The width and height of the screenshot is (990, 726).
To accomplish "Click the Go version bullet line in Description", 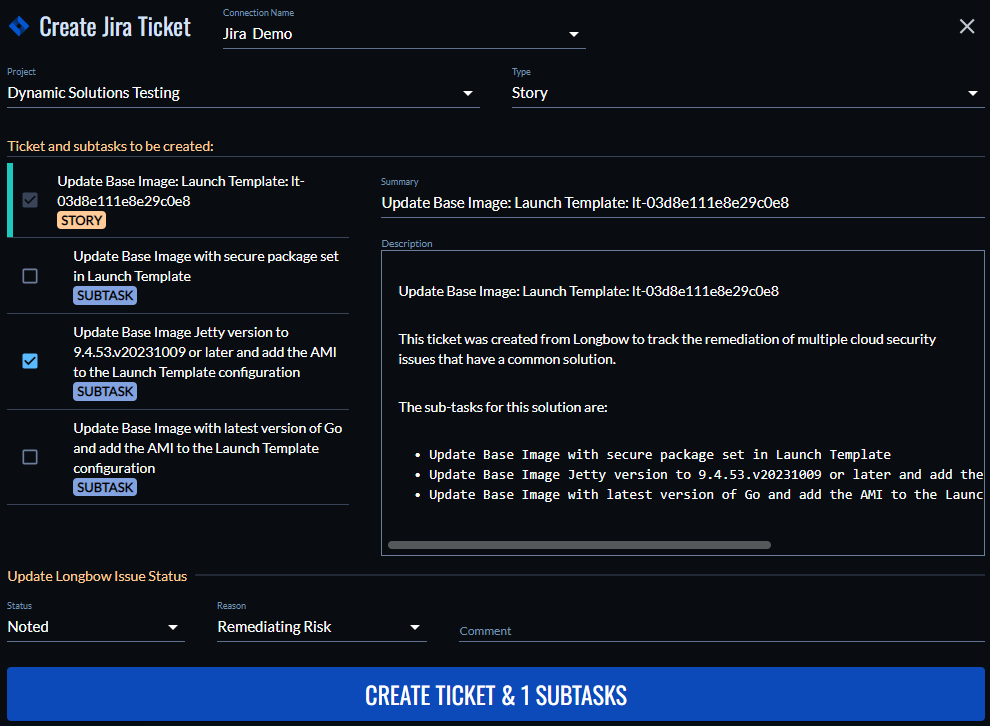I will point(705,495).
